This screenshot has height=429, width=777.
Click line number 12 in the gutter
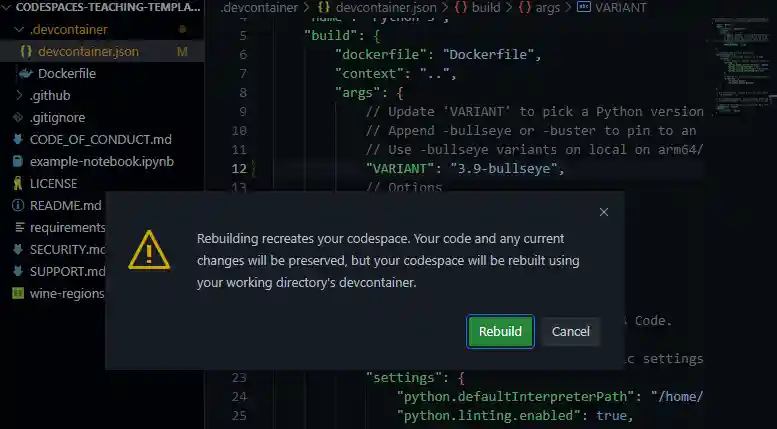[239, 168]
